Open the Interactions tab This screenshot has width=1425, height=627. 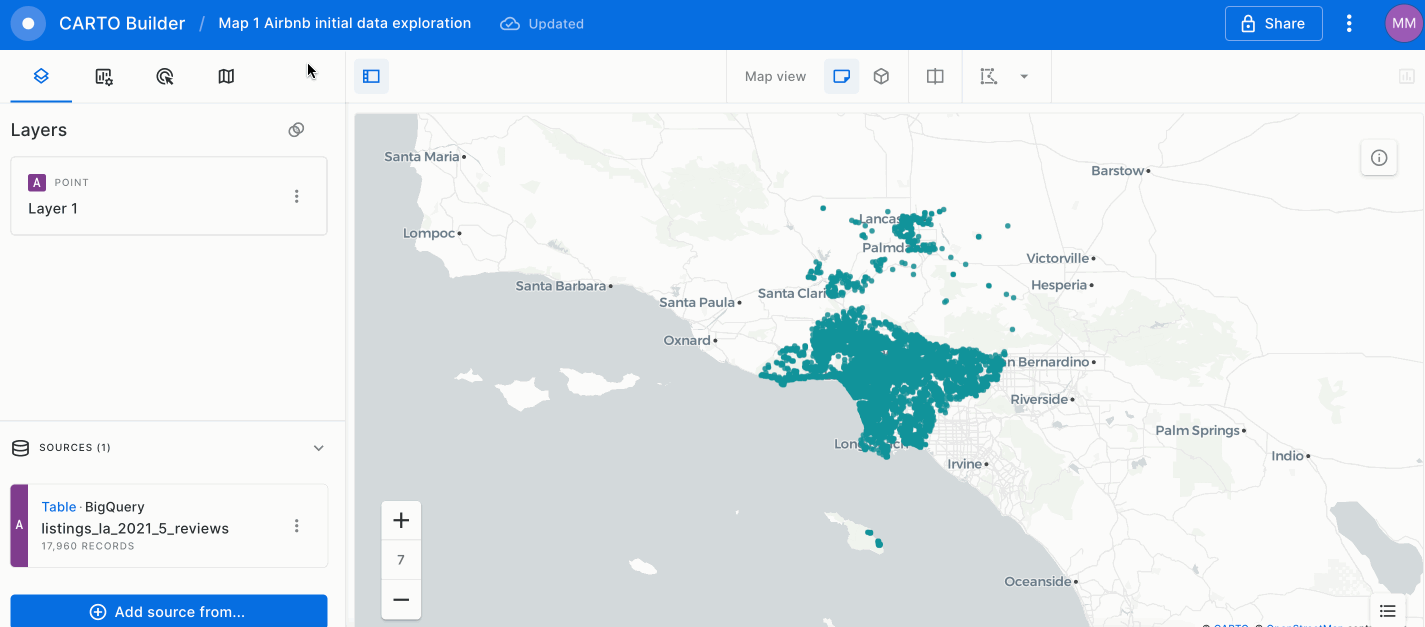[165, 76]
